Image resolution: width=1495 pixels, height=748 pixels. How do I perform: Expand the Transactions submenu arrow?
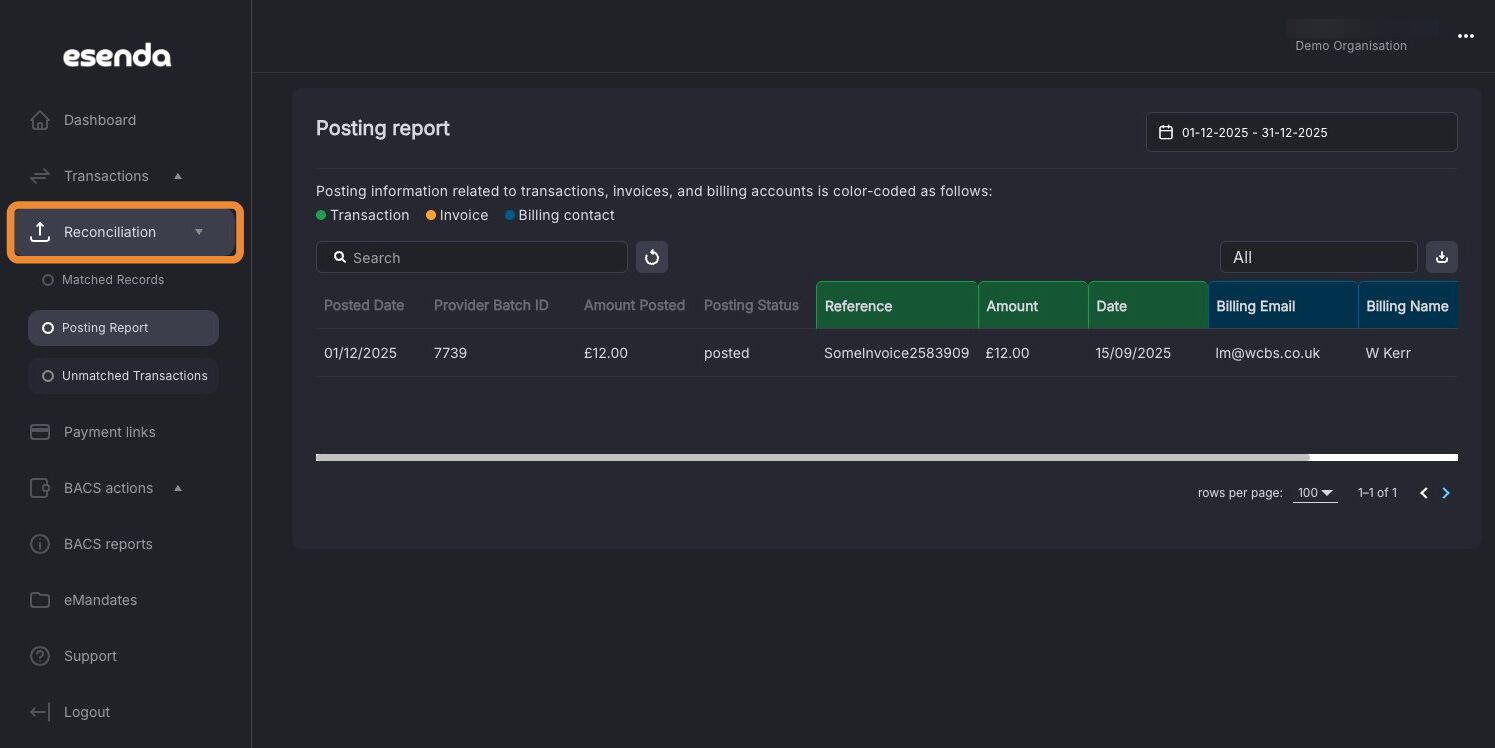point(178,176)
